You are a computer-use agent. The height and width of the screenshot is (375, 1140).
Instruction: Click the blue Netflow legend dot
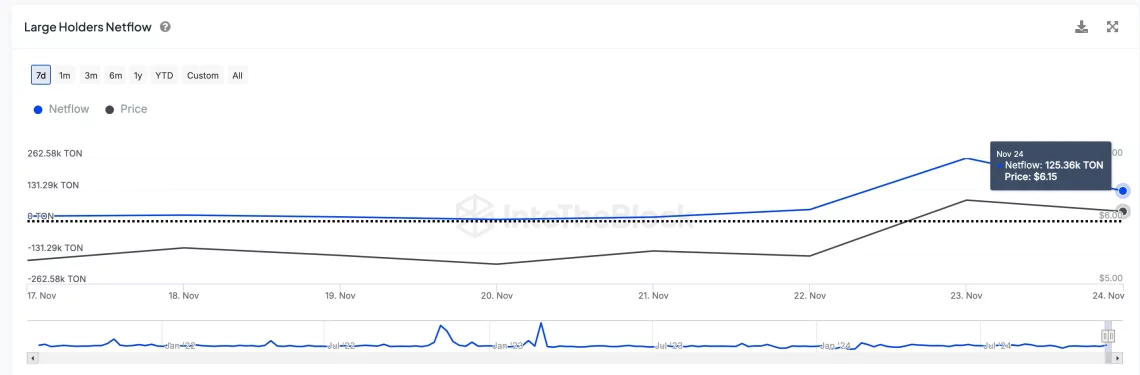click(38, 109)
